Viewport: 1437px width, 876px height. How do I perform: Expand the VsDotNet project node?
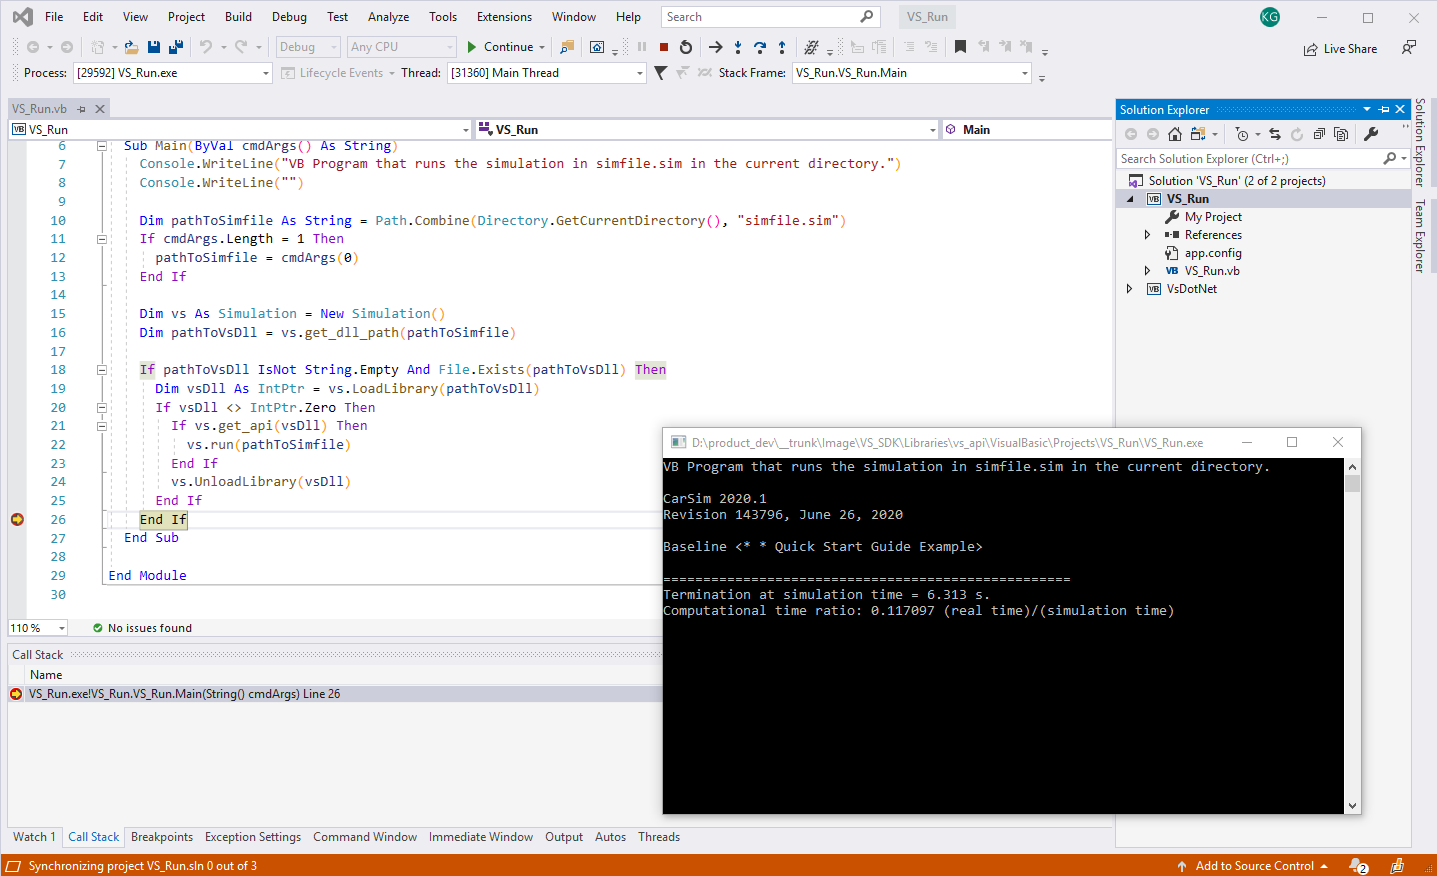point(1130,289)
